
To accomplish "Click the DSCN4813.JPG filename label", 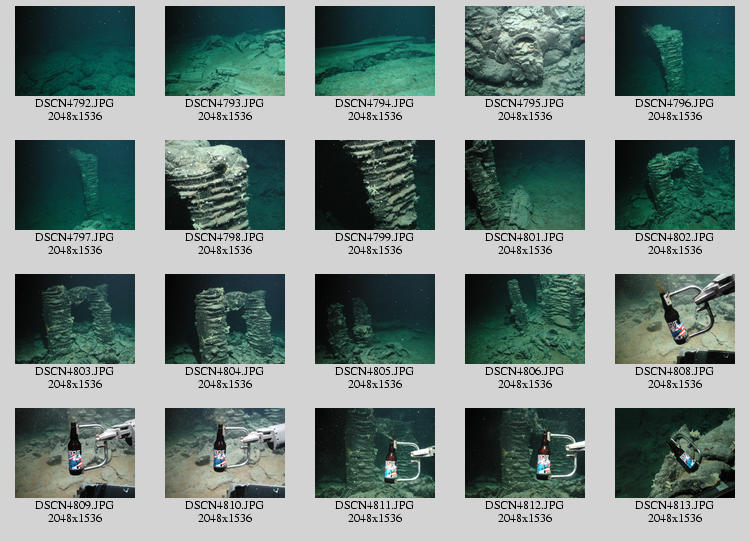I will pyautogui.click(x=675, y=505).
